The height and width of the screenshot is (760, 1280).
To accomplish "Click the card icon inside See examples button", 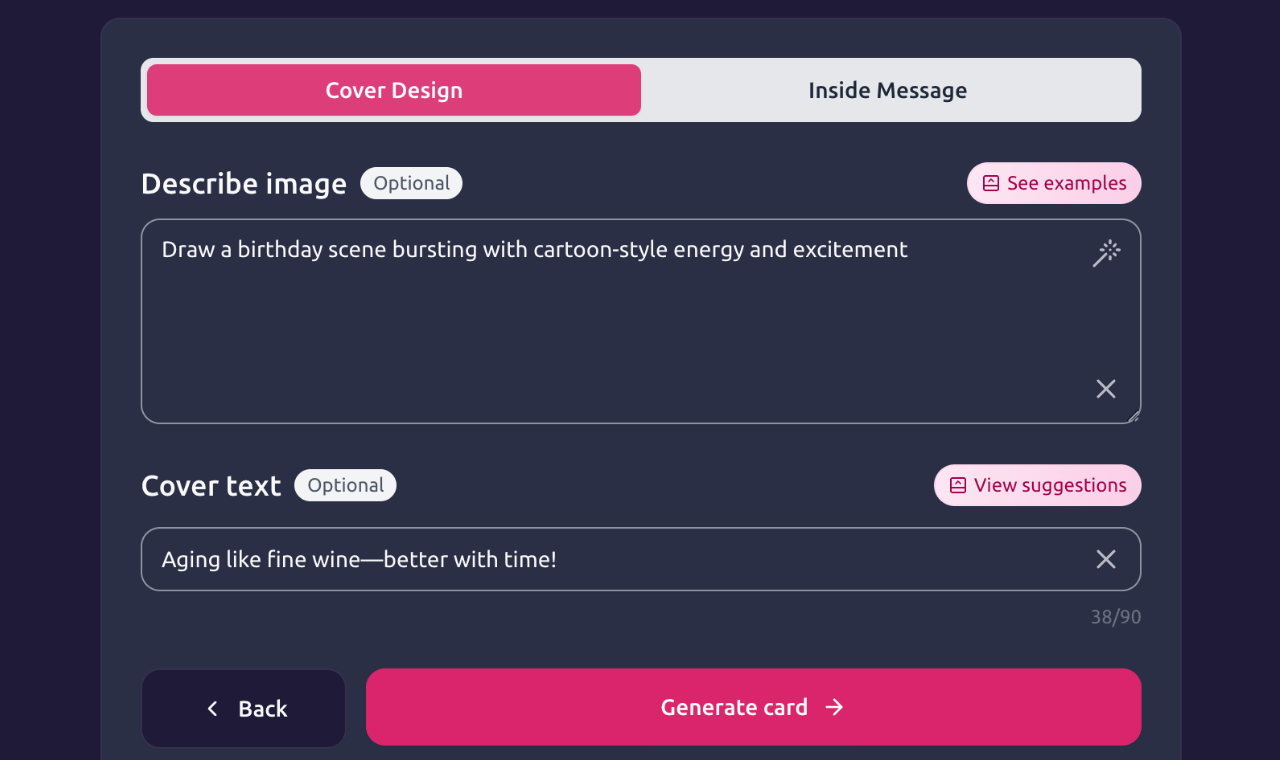I will click(x=990, y=182).
